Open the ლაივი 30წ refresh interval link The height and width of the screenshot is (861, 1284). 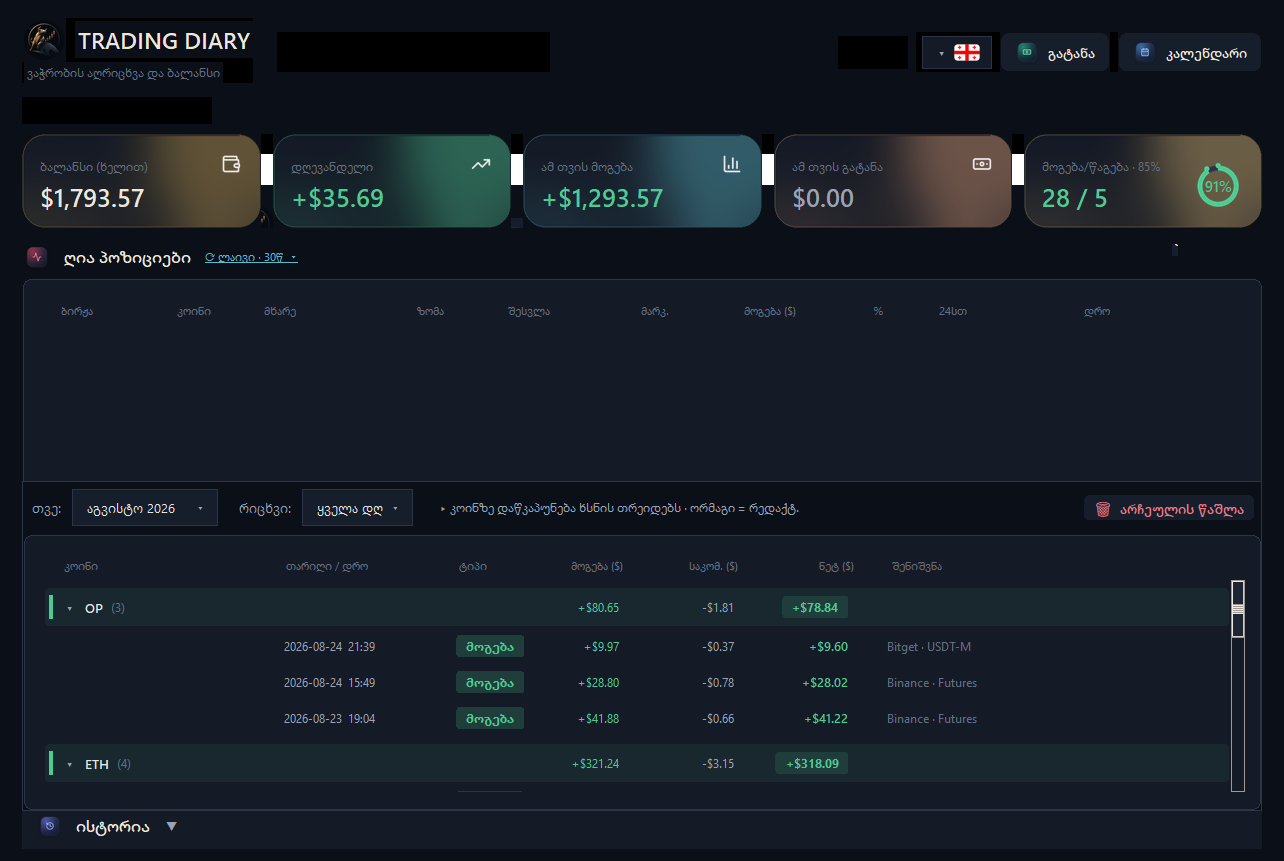250,257
